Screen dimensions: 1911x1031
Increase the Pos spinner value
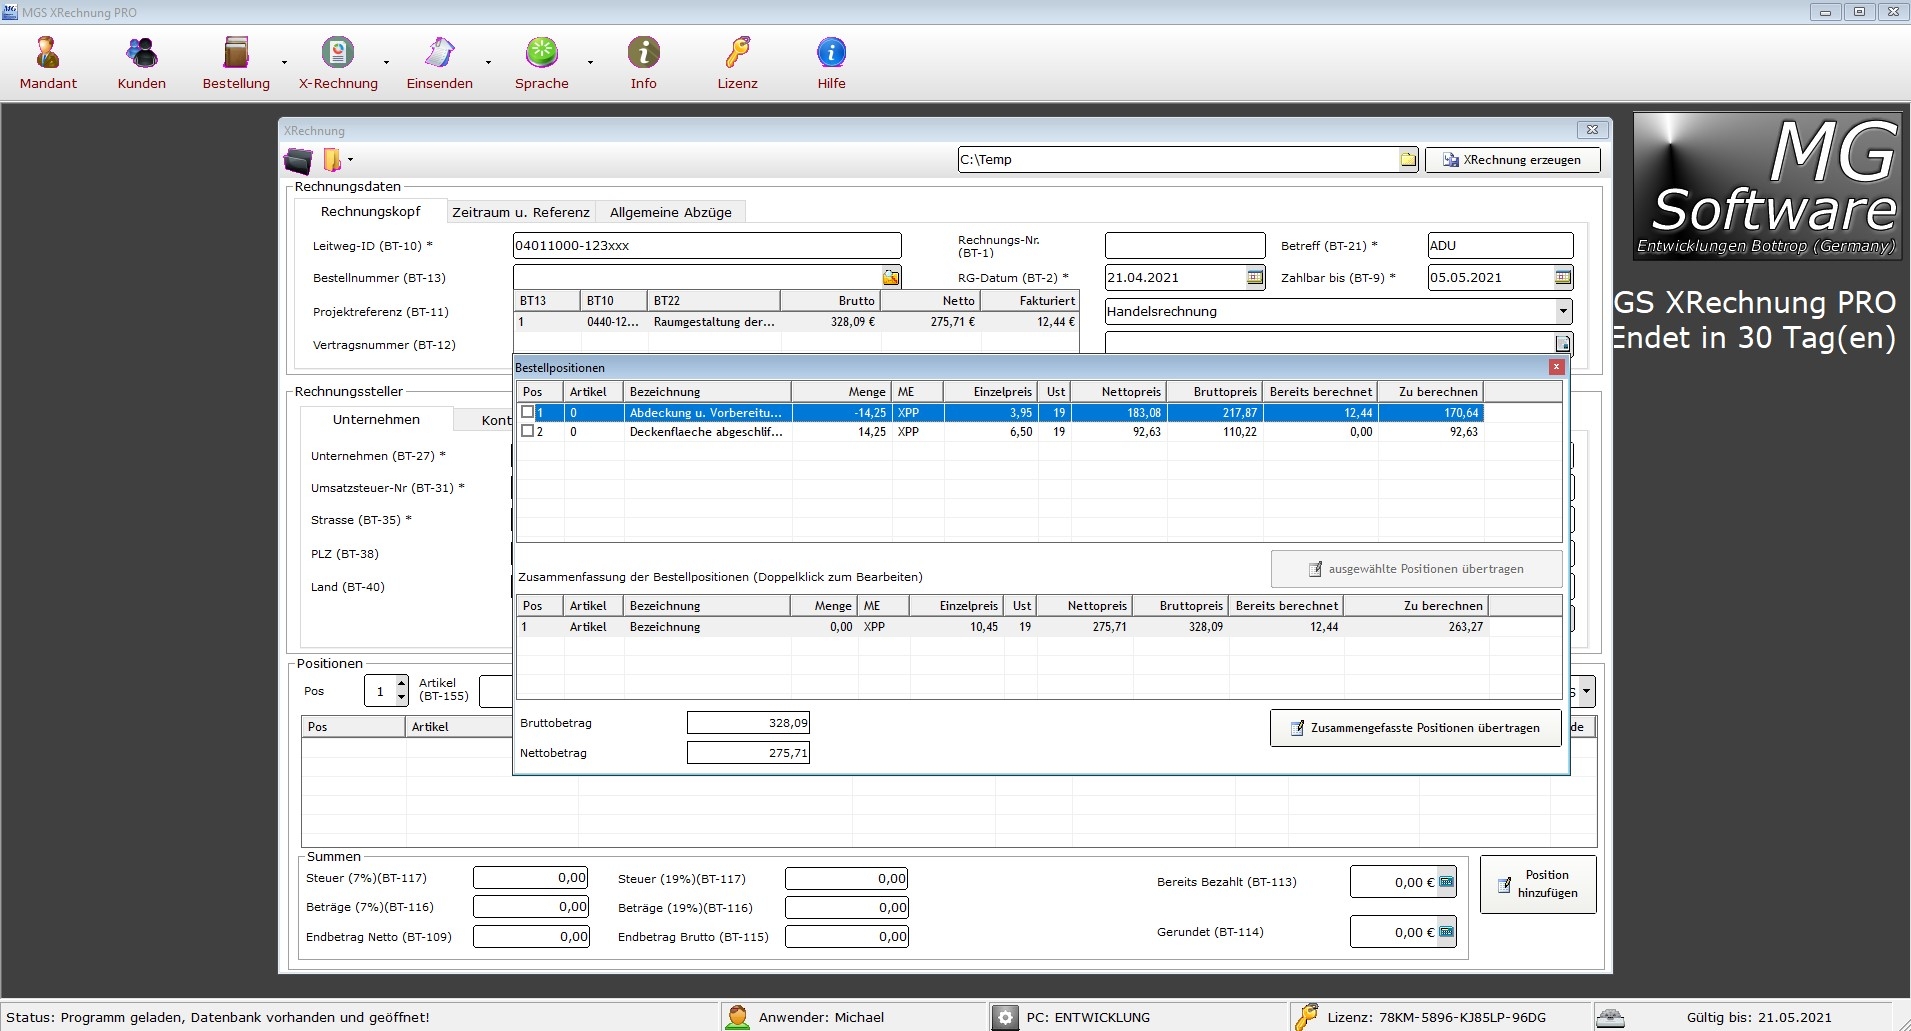[x=402, y=684]
